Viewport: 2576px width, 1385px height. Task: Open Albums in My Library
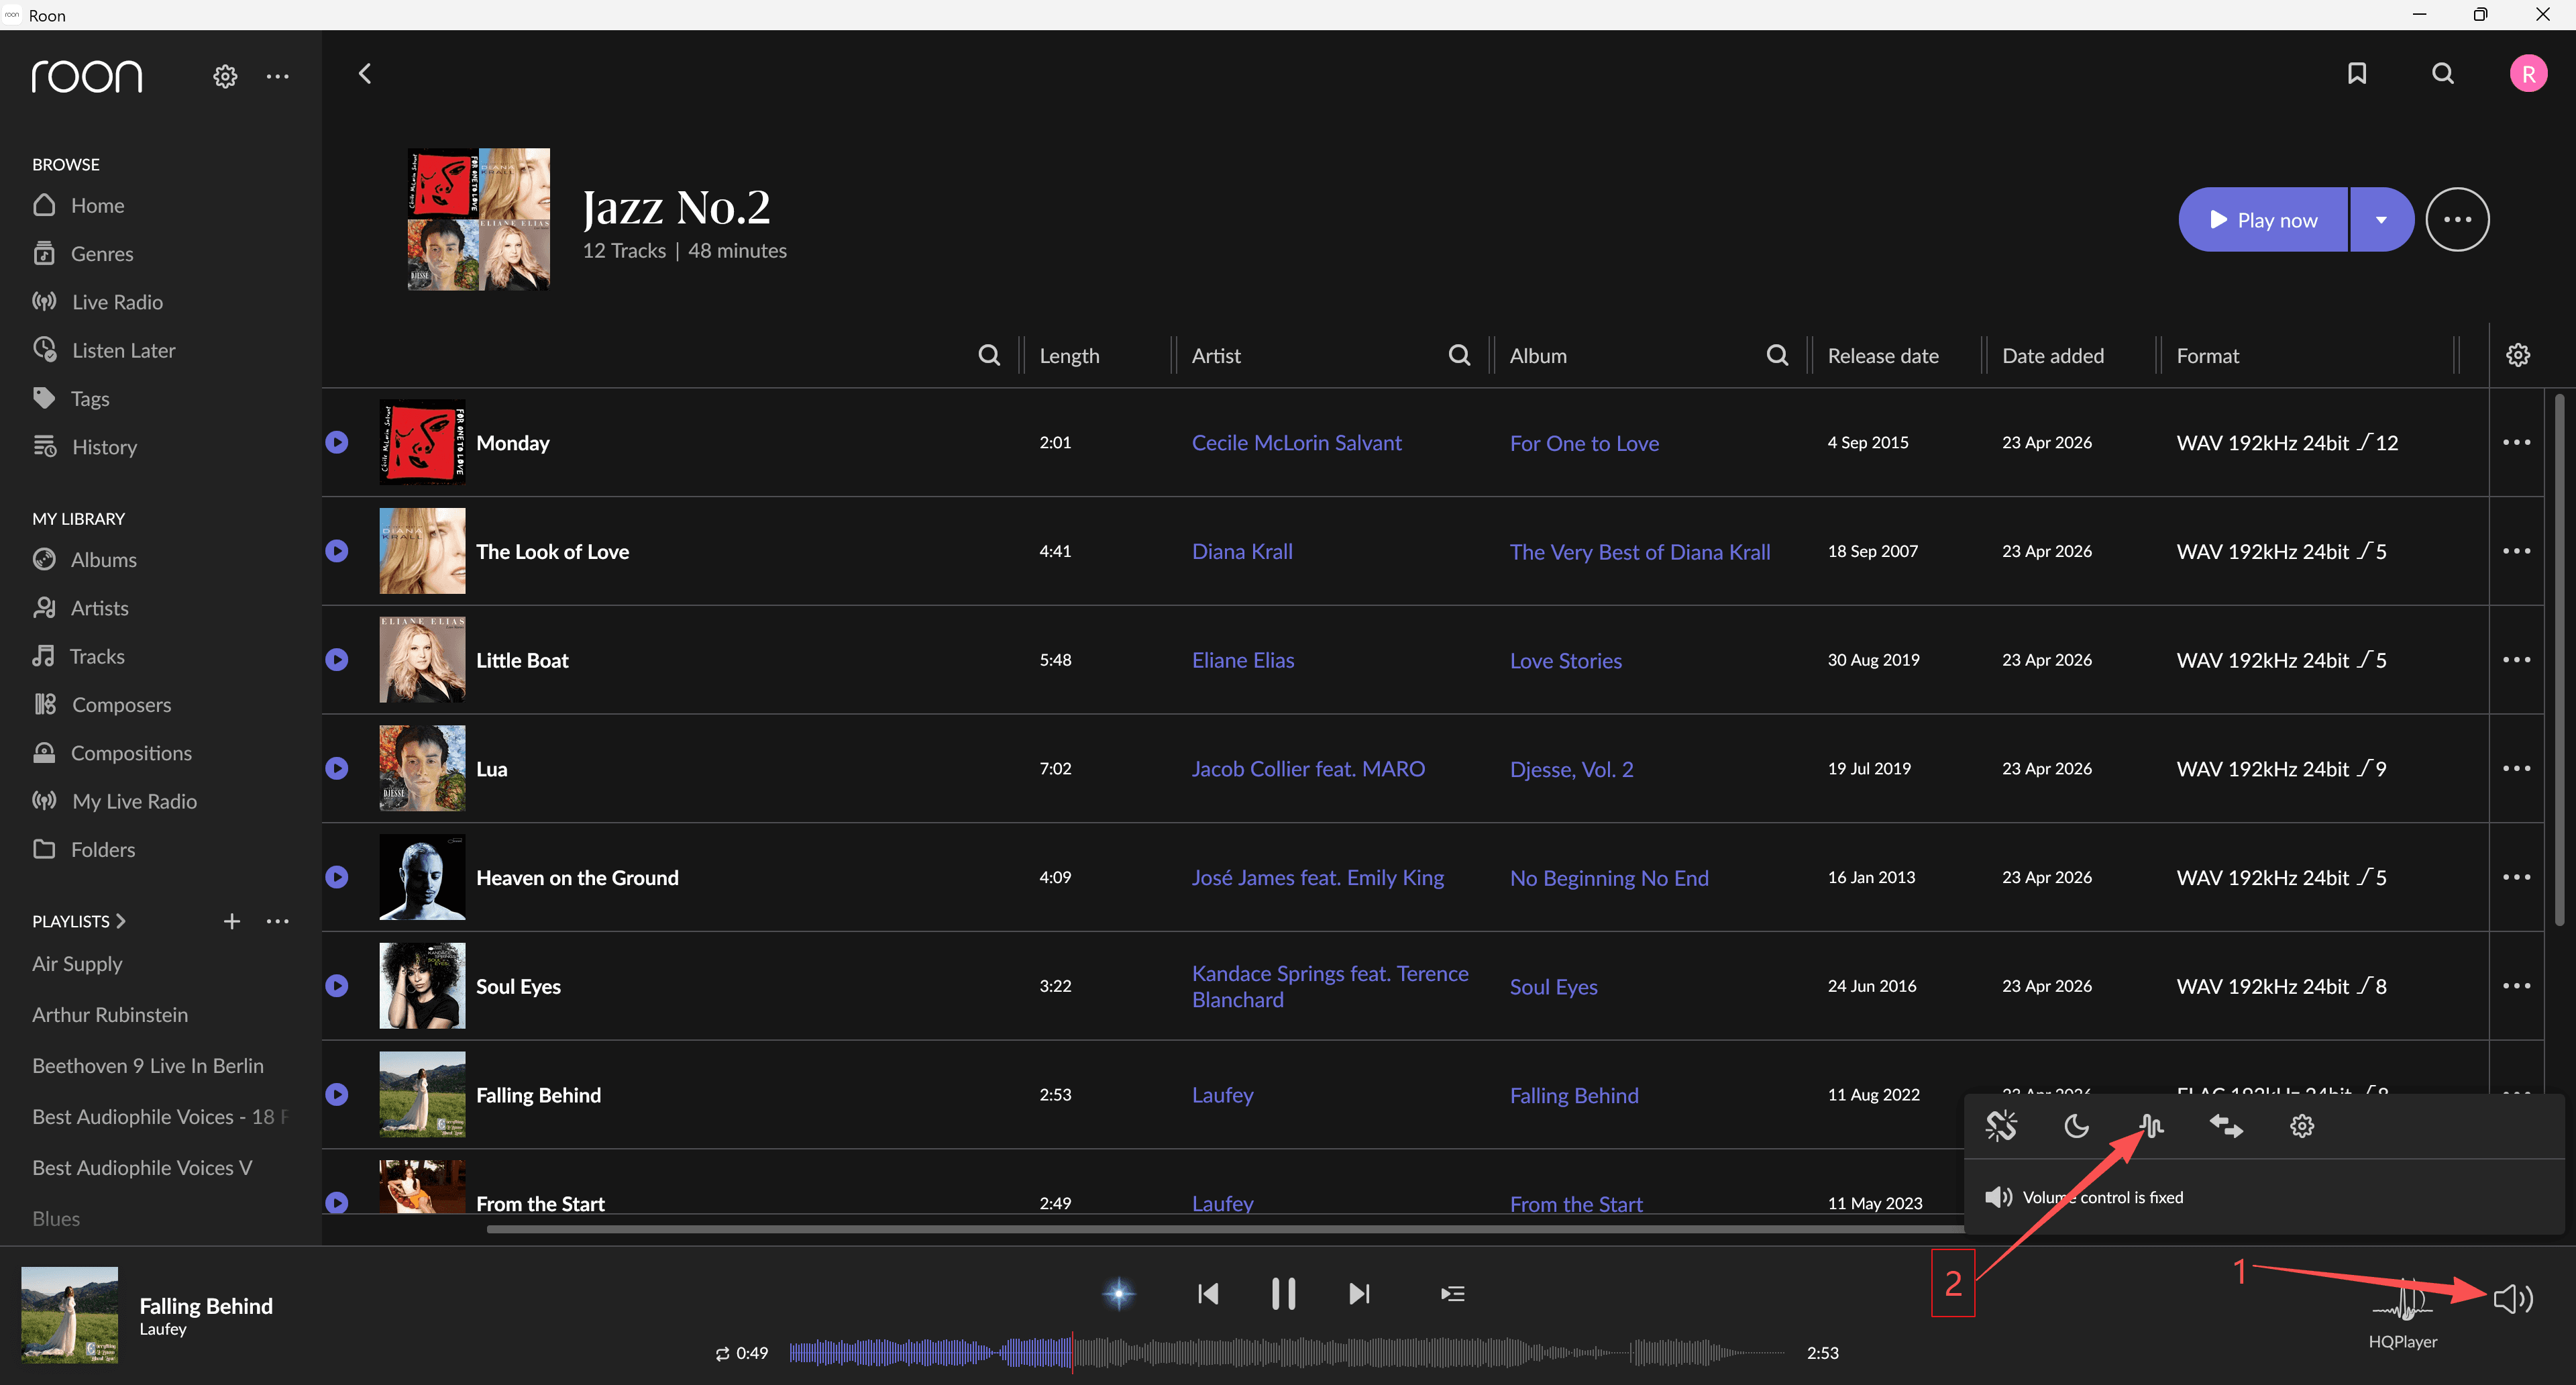click(85, 559)
